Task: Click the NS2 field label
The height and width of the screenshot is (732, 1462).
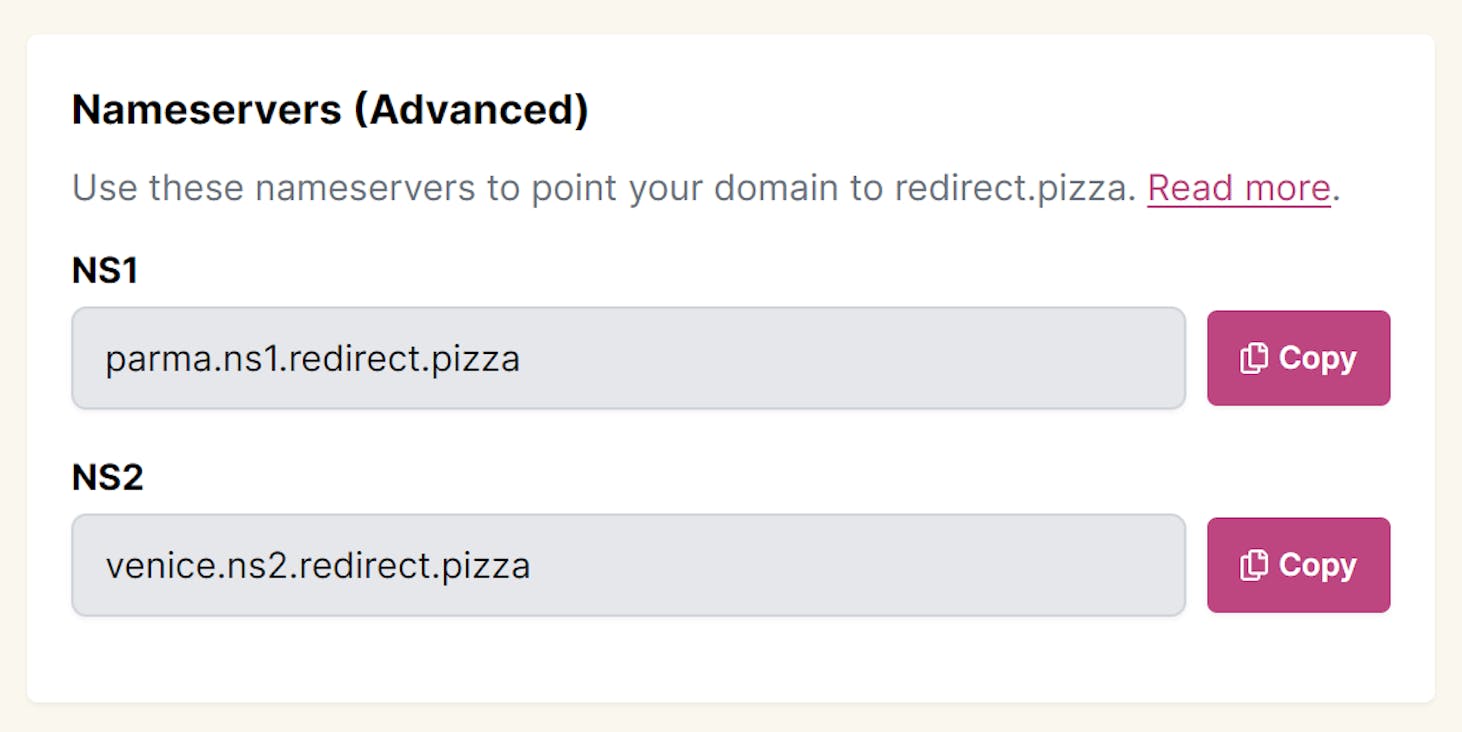Action: pyautogui.click(x=107, y=477)
